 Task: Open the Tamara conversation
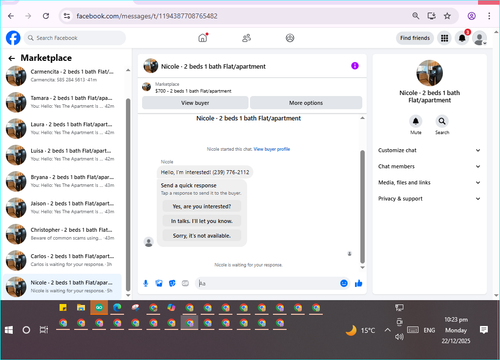pos(62,102)
